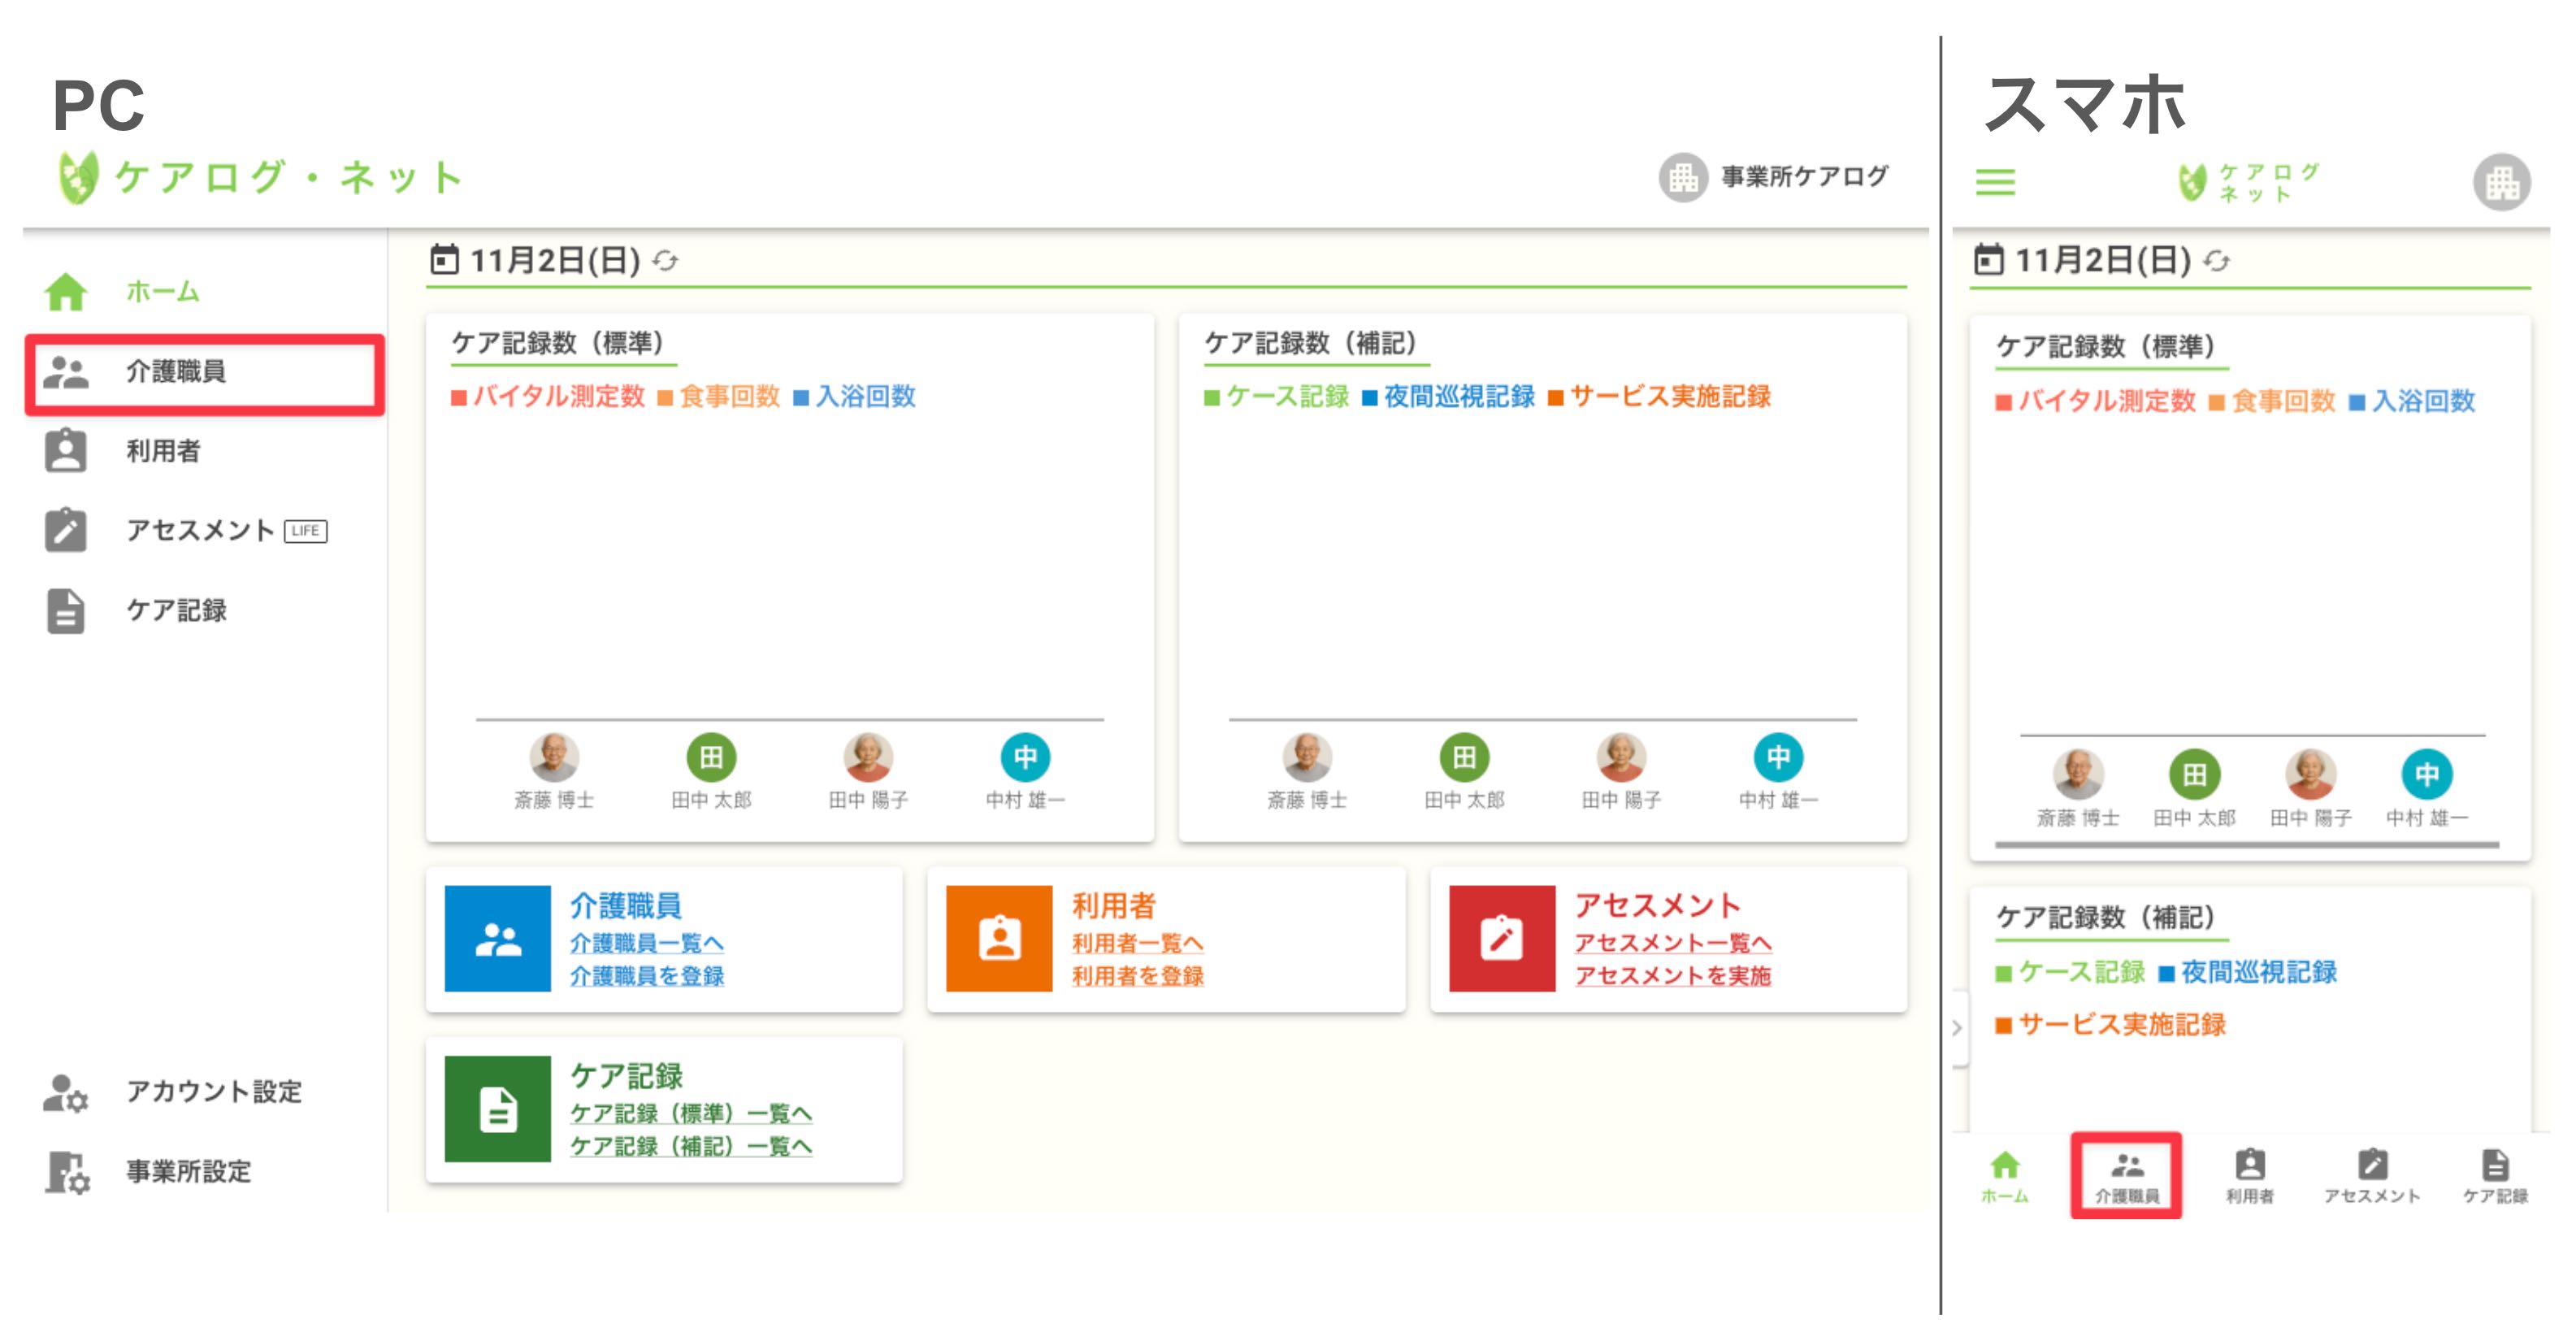Click 田中 陽子 avatar in PC standard chart
This screenshot has height=1341, width=2576.
tap(867, 759)
